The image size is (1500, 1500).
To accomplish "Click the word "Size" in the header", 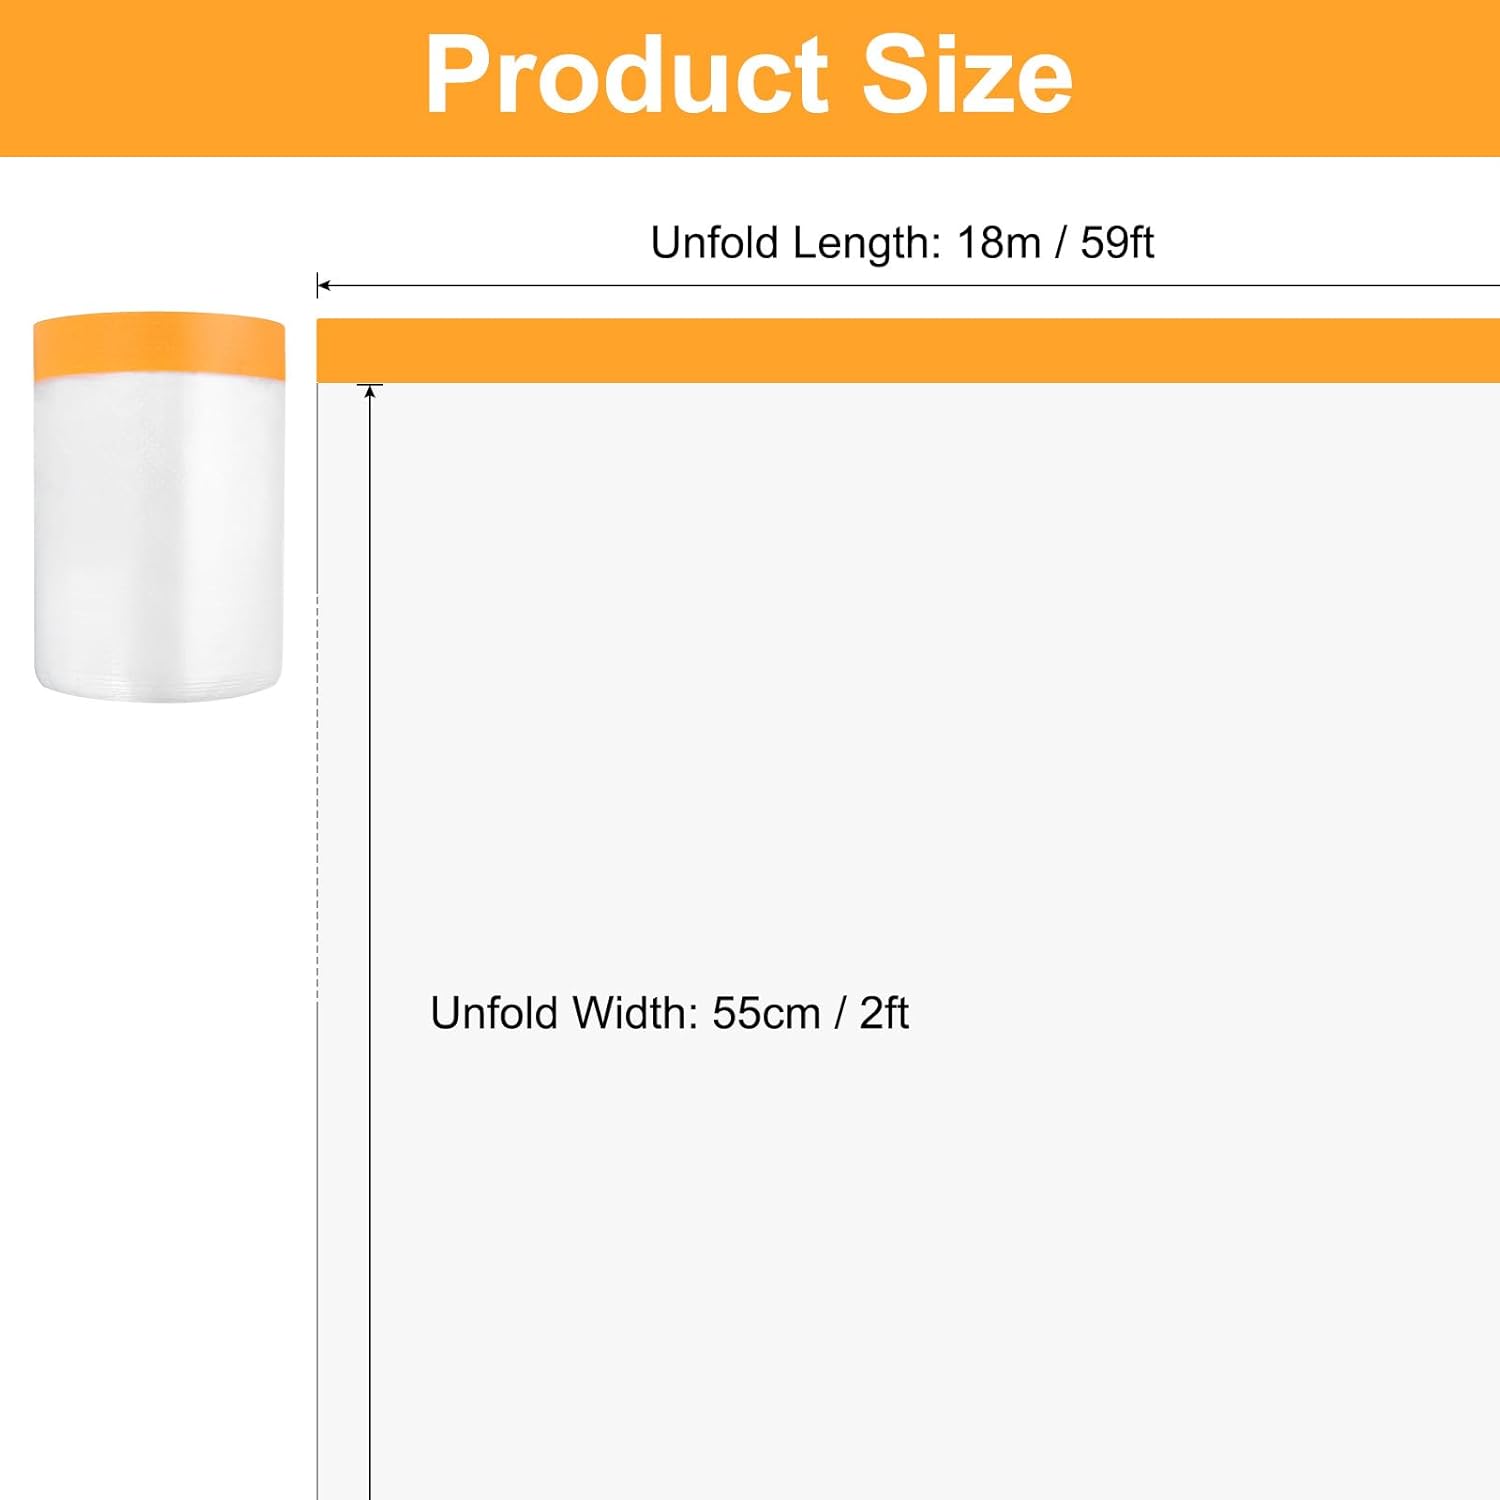I will tap(966, 76).
